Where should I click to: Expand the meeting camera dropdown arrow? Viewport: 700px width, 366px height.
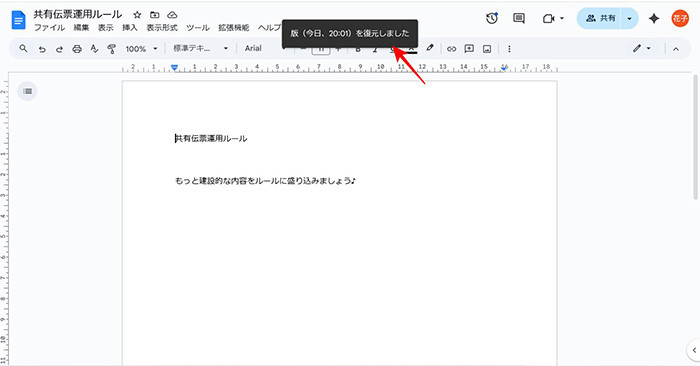pyautogui.click(x=562, y=19)
